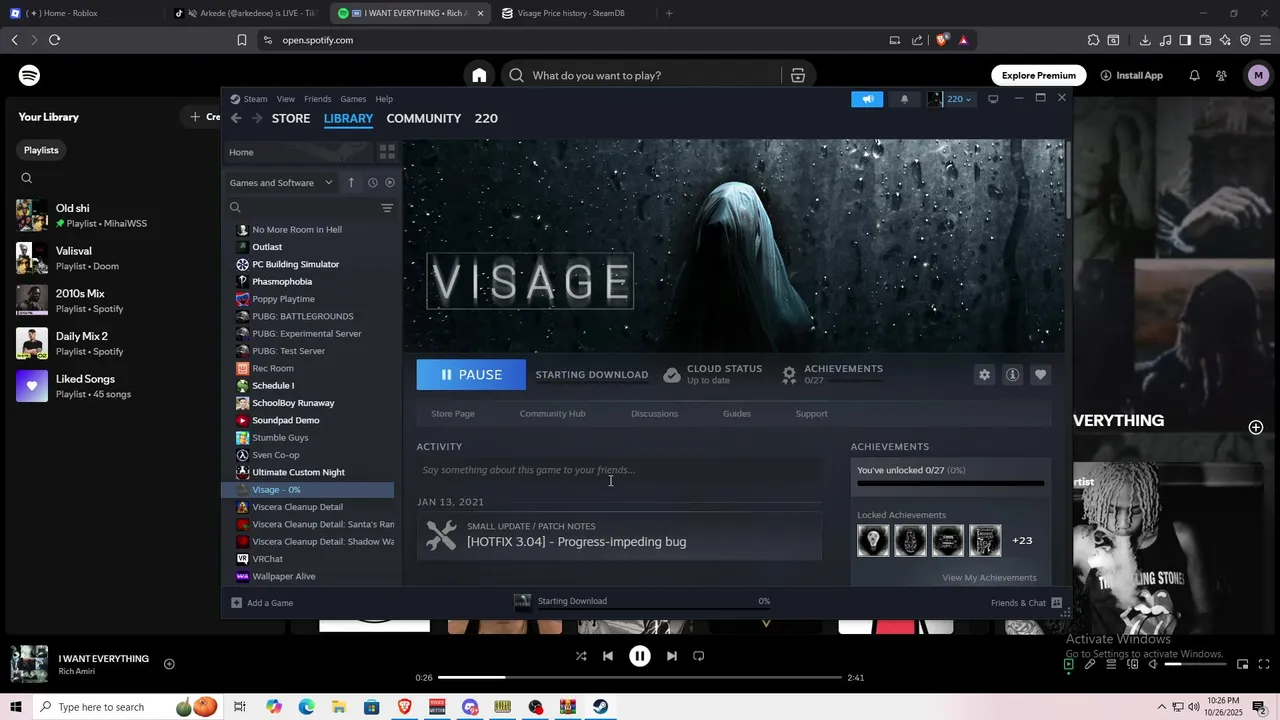Toggle library sort order arrow
The width and height of the screenshot is (1280, 720).
tap(351, 183)
